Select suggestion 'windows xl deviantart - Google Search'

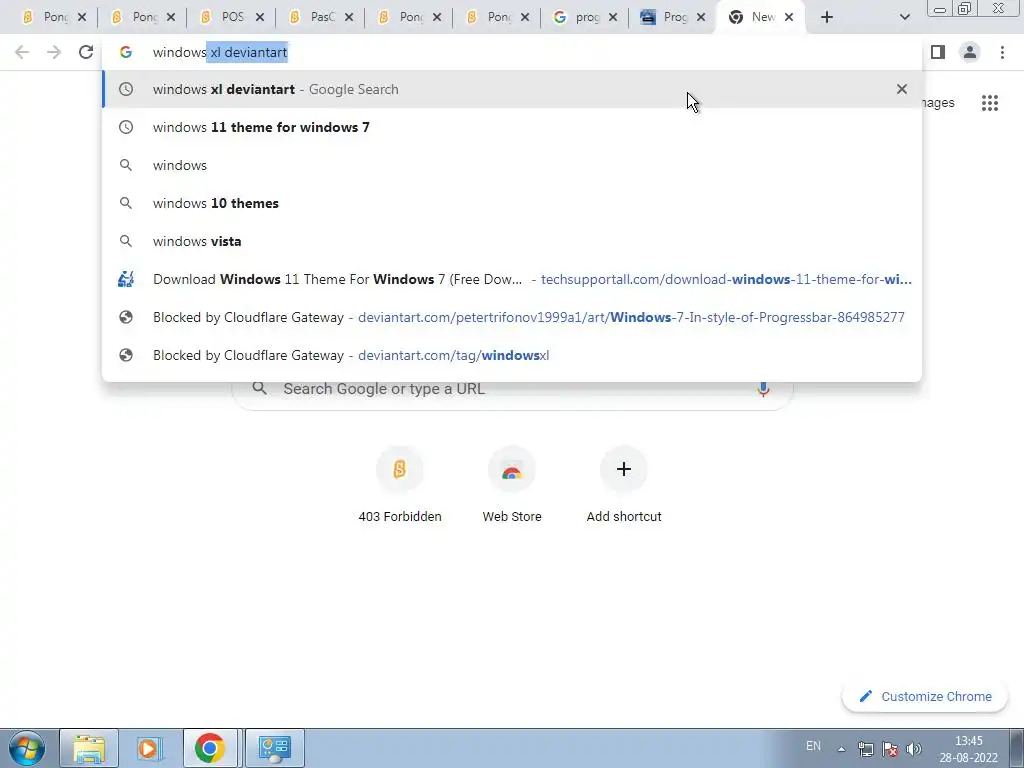click(511, 89)
